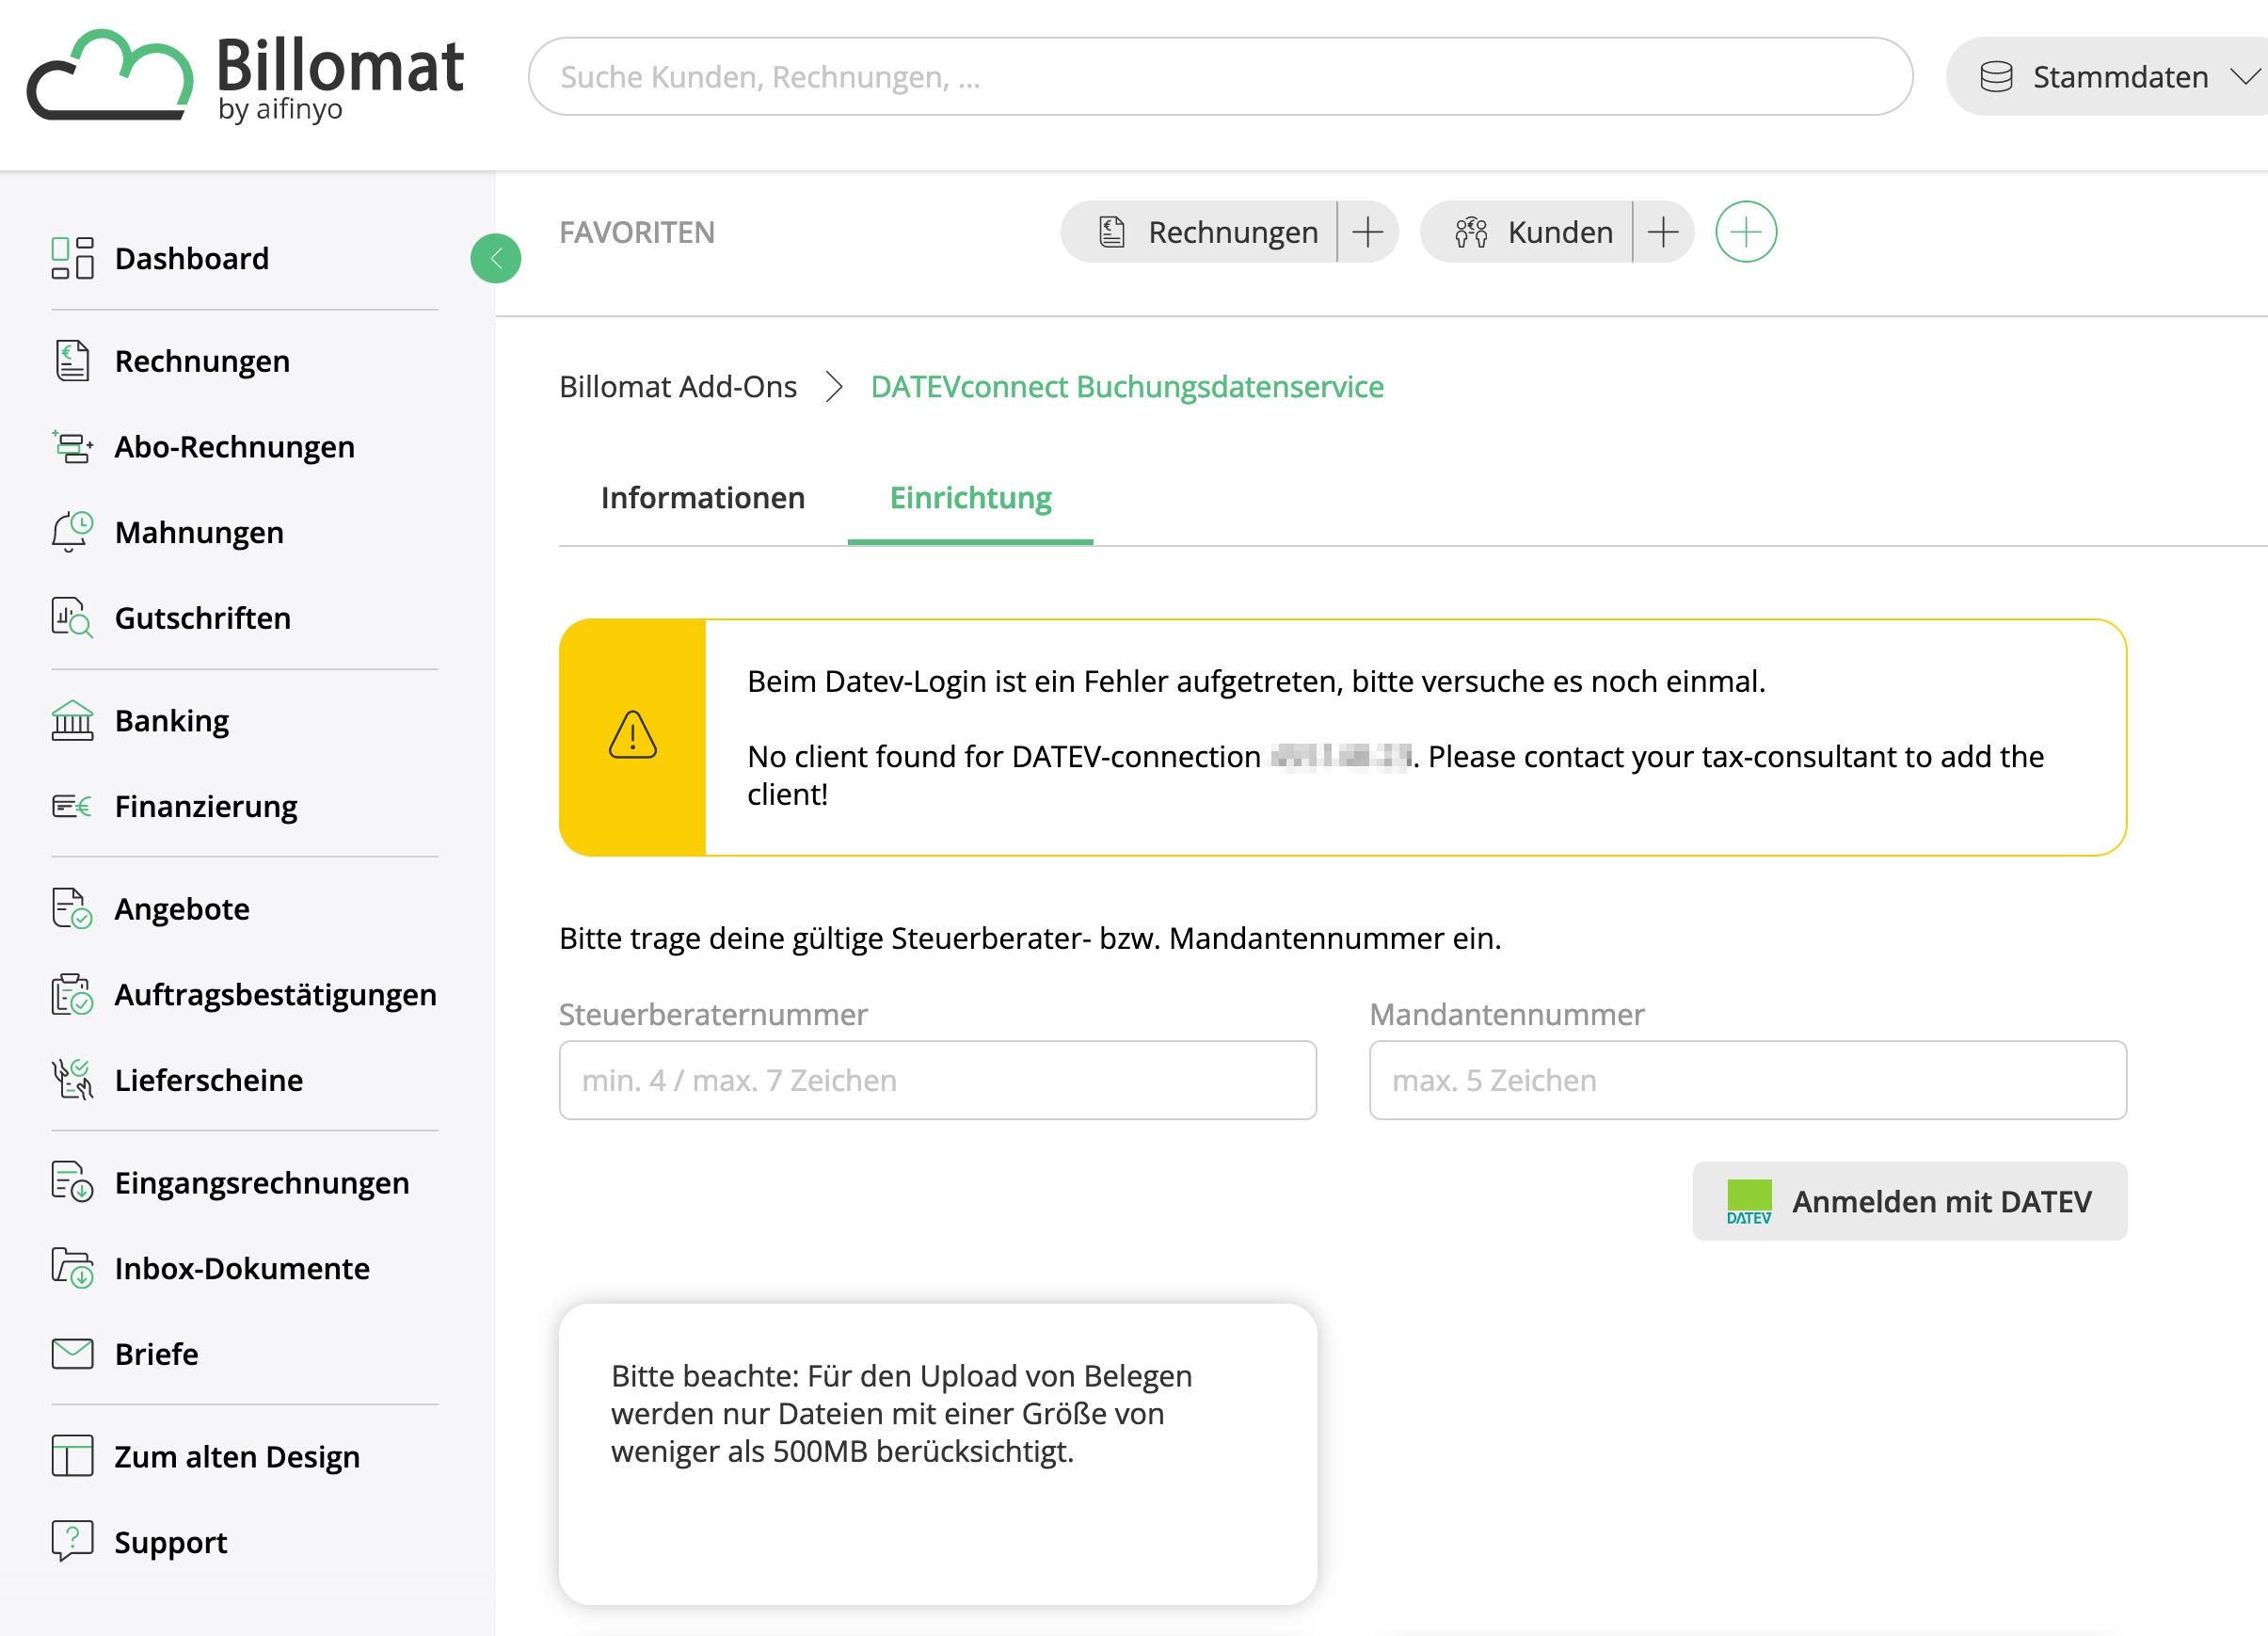Image resolution: width=2268 pixels, height=1636 pixels.
Task: Click the Mandantennummer input field
Action: [1748, 1080]
